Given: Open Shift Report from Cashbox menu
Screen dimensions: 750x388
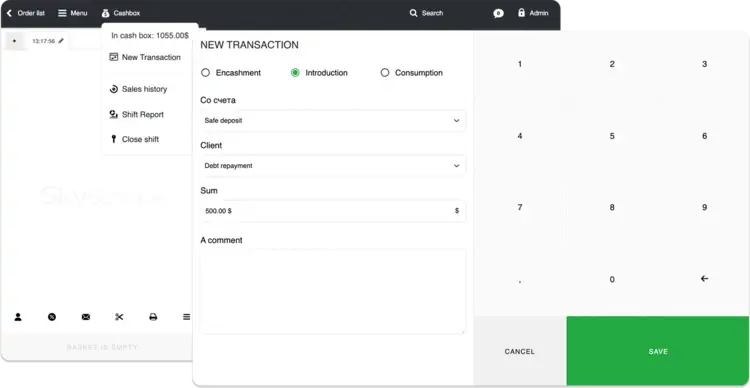Looking at the screenshot, I should point(136,114).
